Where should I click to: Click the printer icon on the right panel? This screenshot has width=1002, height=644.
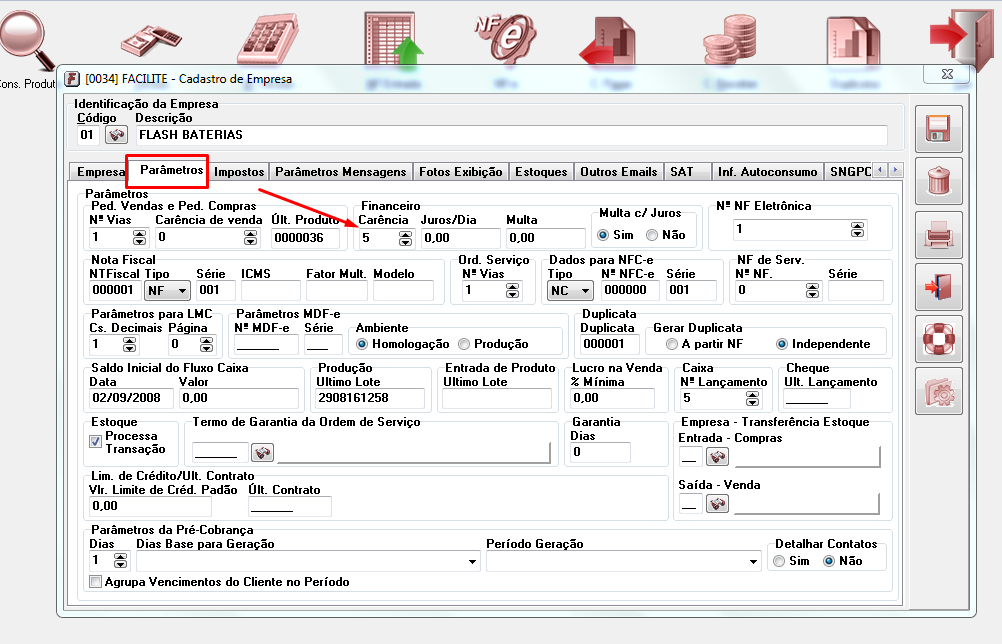tap(938, 236)
